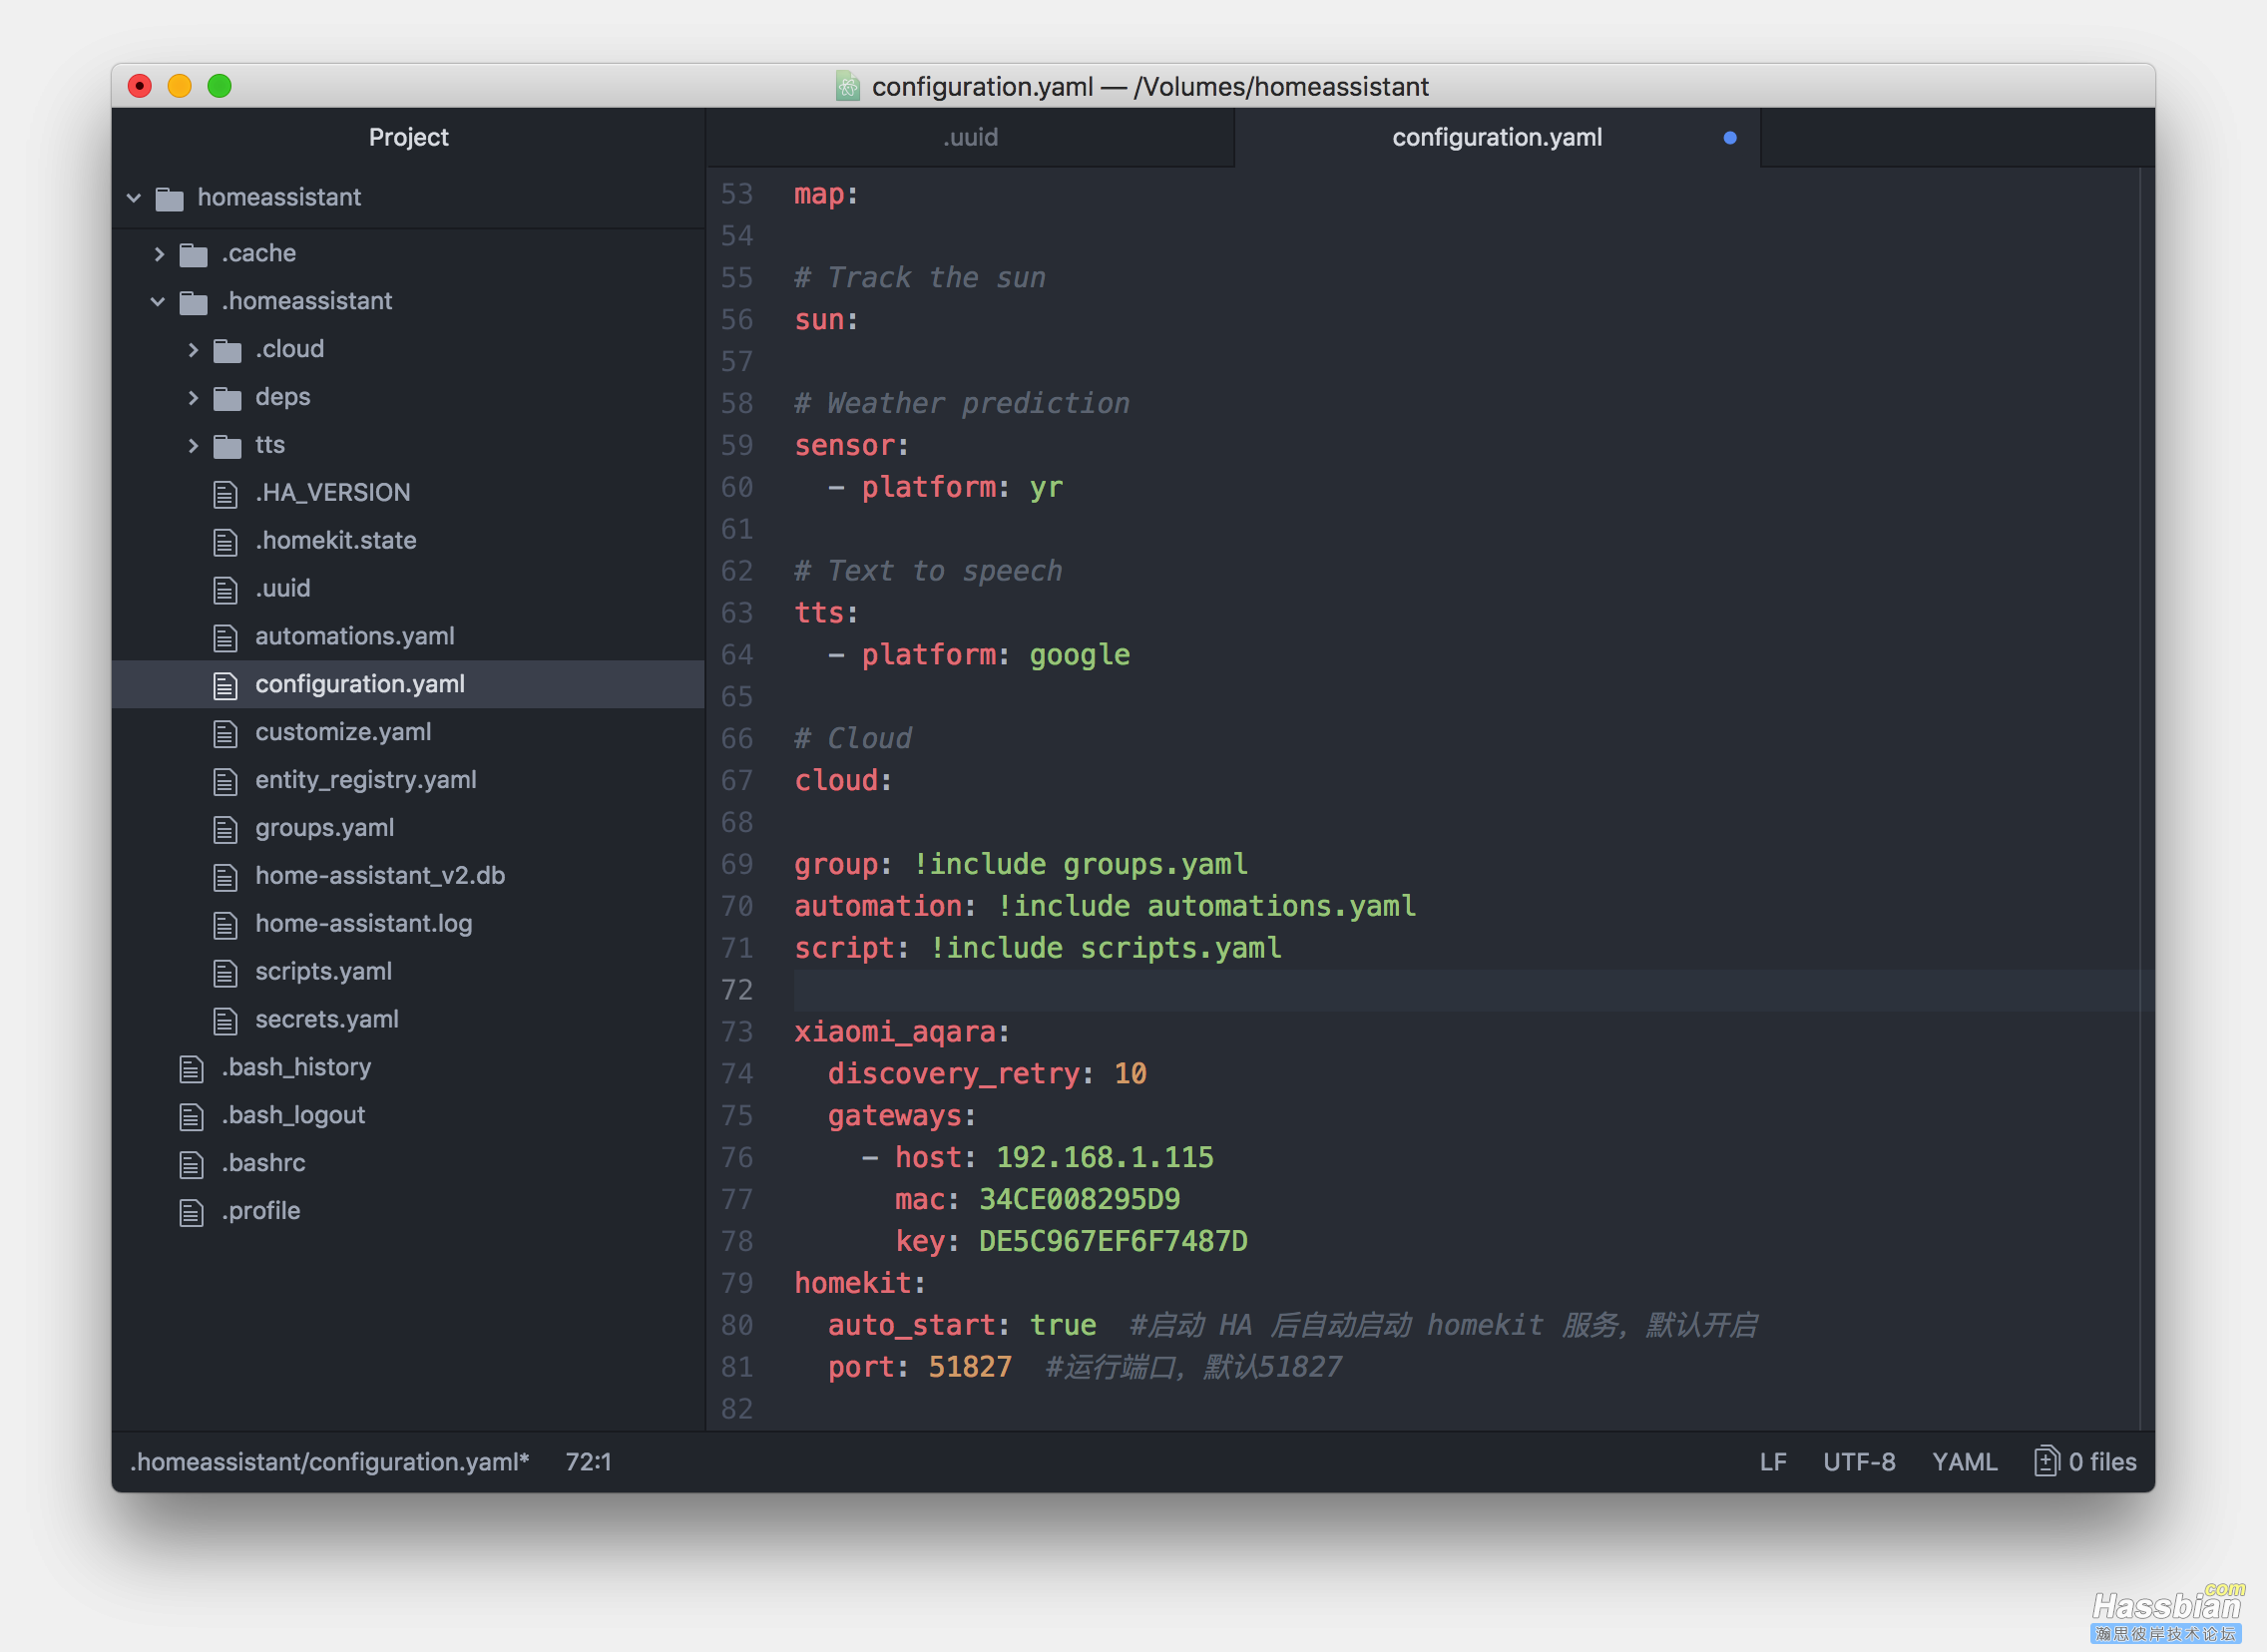The image size is (2267, 1652).
Task: Click the home-assistant.log file icon
Action: [x=226, y=926]
